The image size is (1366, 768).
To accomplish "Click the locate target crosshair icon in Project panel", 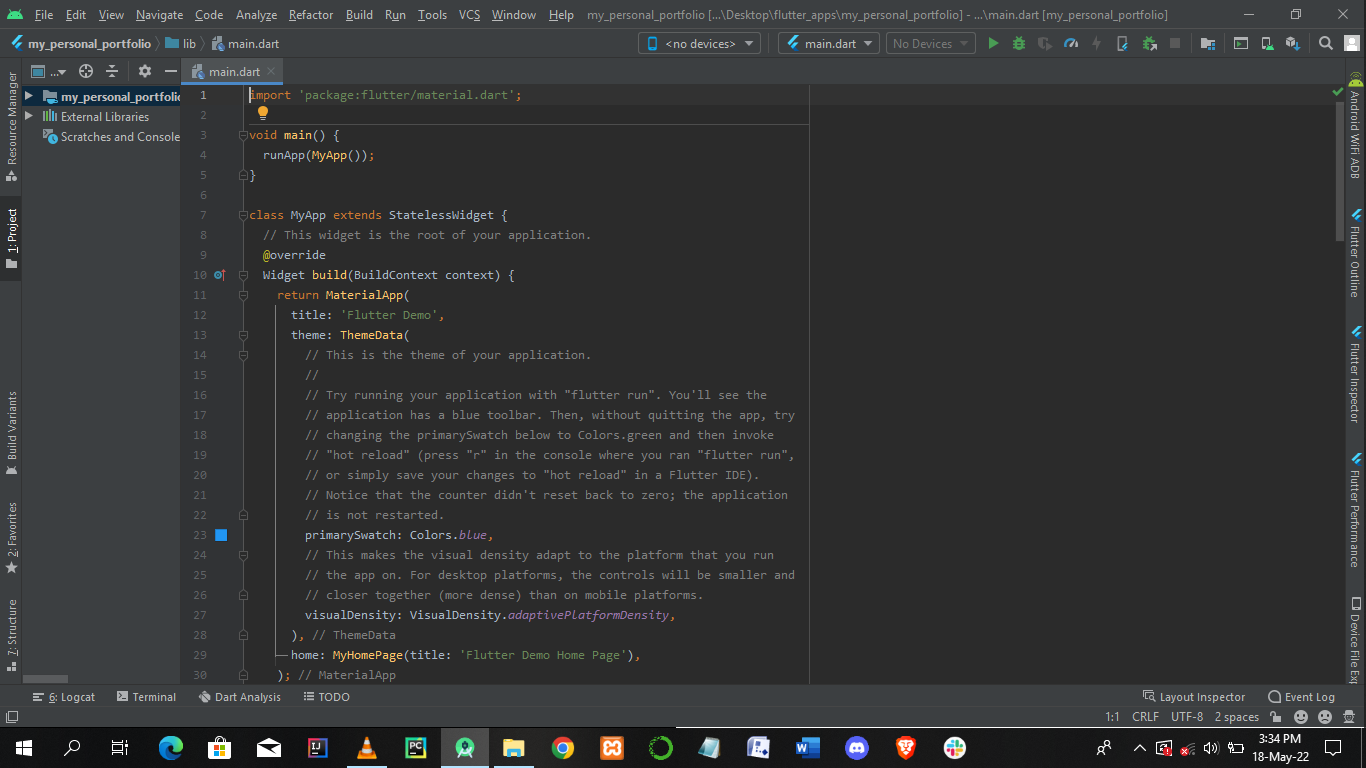I will point(86,71).
